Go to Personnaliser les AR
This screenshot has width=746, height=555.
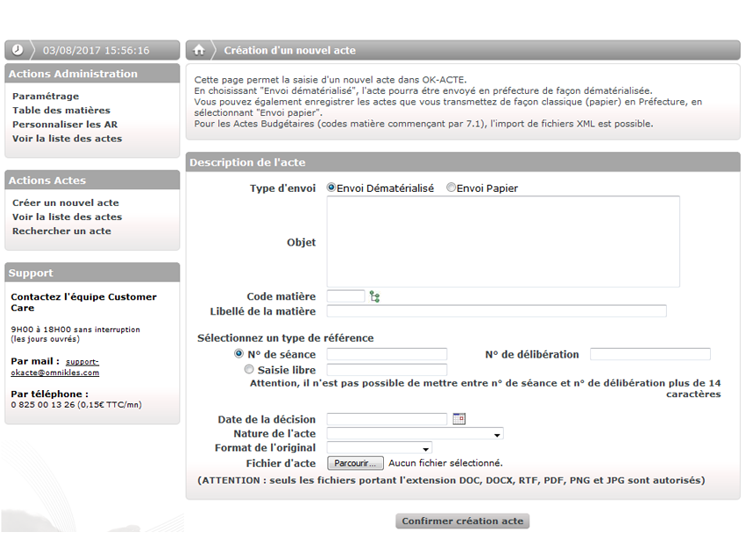point(66,124)
